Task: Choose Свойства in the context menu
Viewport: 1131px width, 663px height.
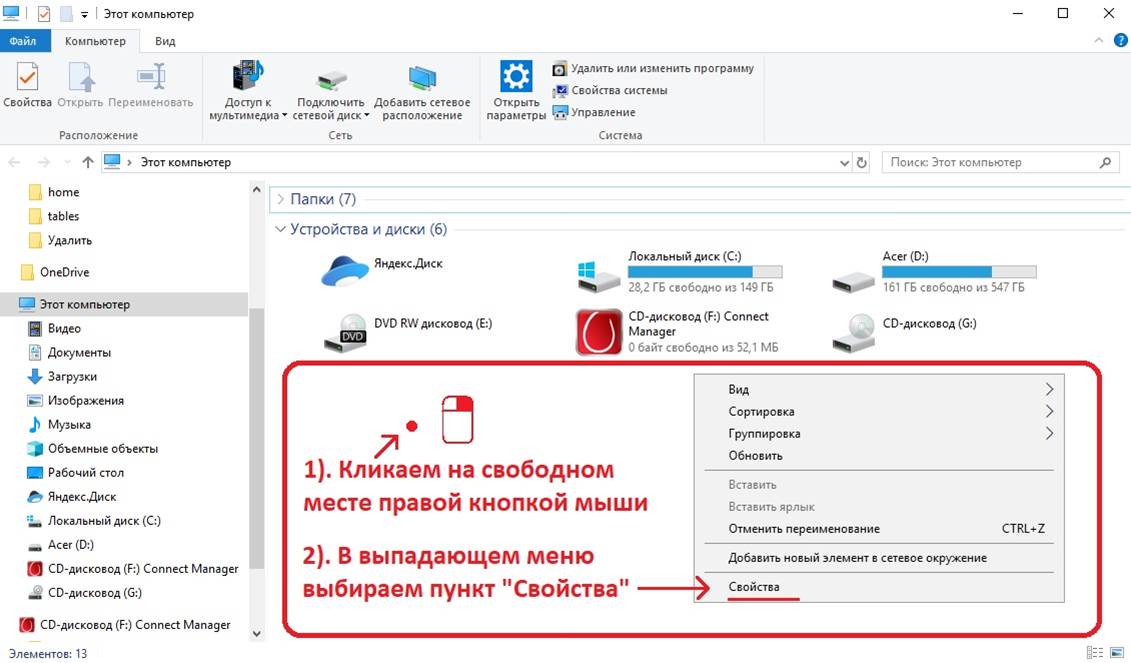Action: (879, 587)
